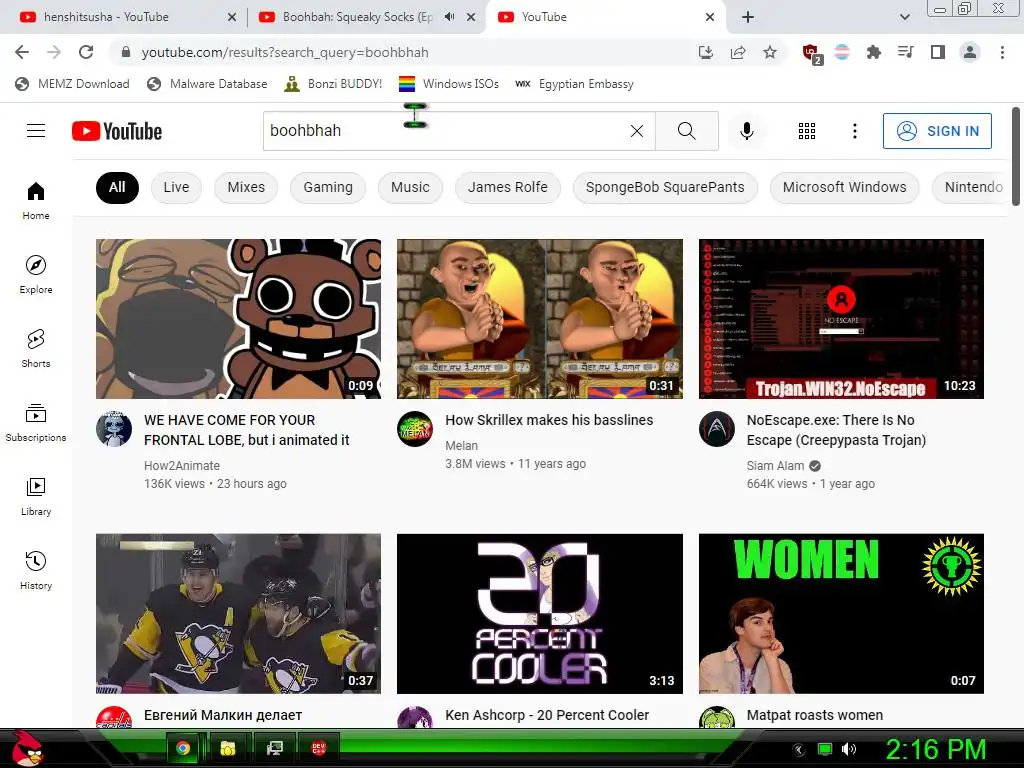The image size is (1024, 768).
Task: Open Subscriptions in sidebar
Action: (36, 423)
